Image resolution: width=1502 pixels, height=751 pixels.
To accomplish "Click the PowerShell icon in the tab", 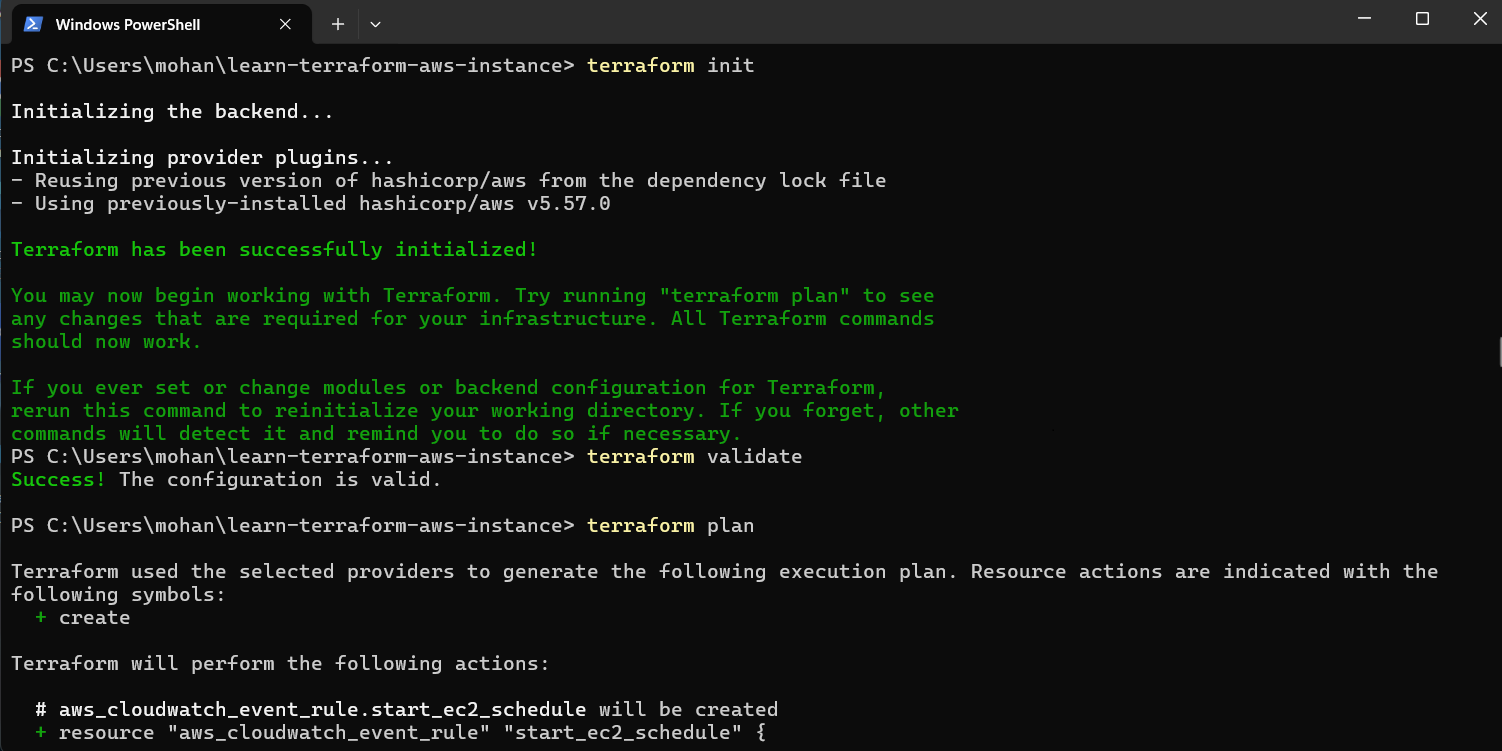I will [x=33, y=23].
